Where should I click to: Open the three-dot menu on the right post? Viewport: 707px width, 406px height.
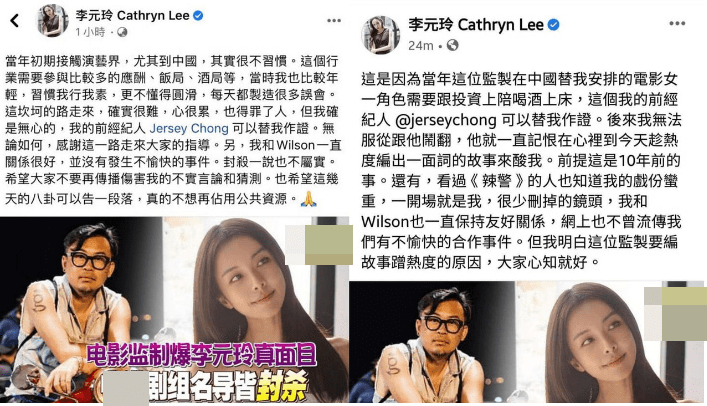pyautogui.click(x=677, y=23)
